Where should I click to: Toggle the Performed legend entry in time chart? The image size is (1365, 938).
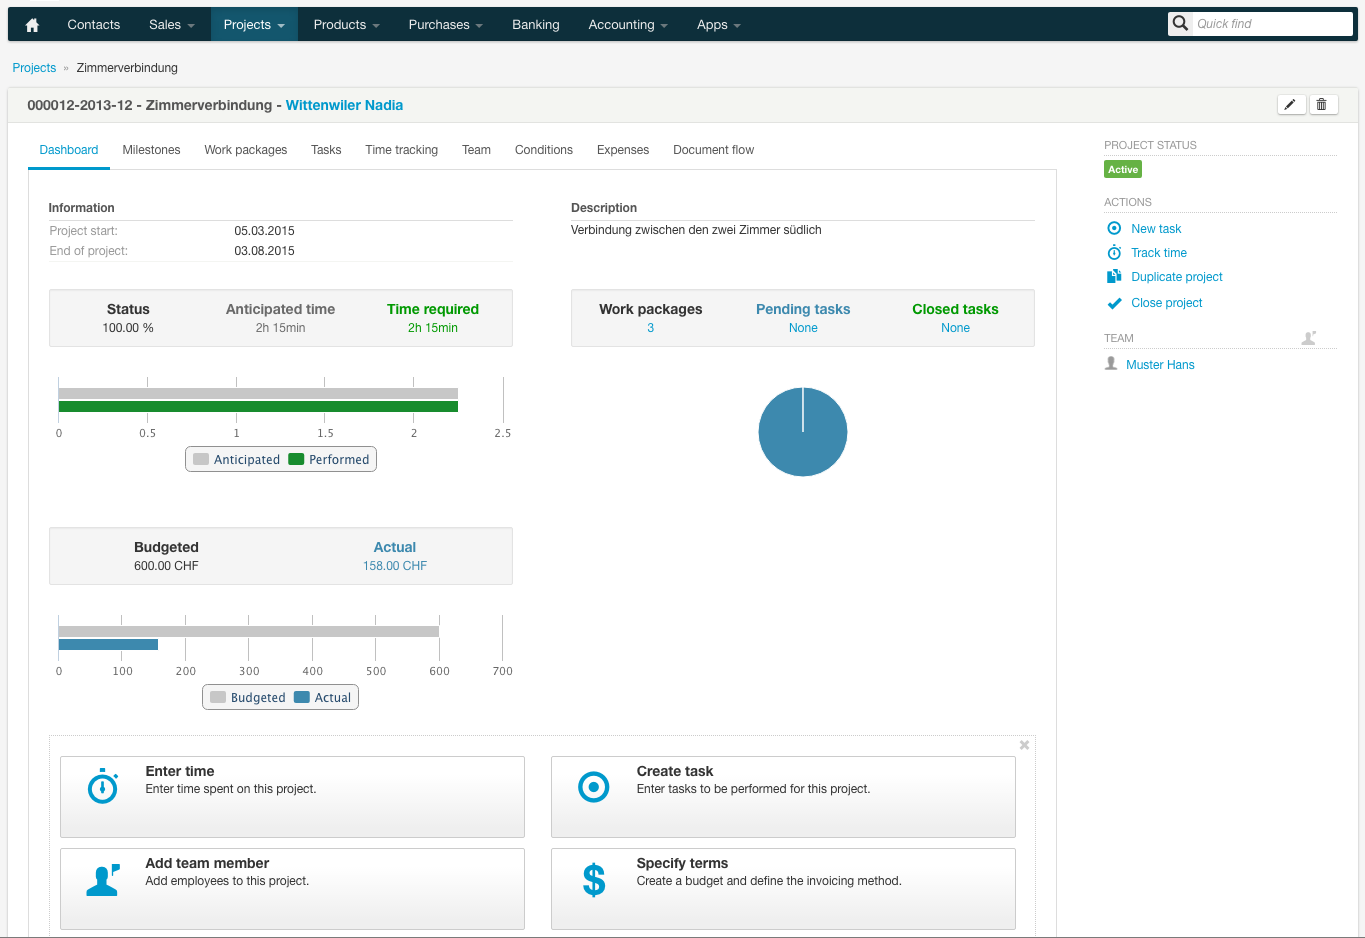click(x=329, y=460)
